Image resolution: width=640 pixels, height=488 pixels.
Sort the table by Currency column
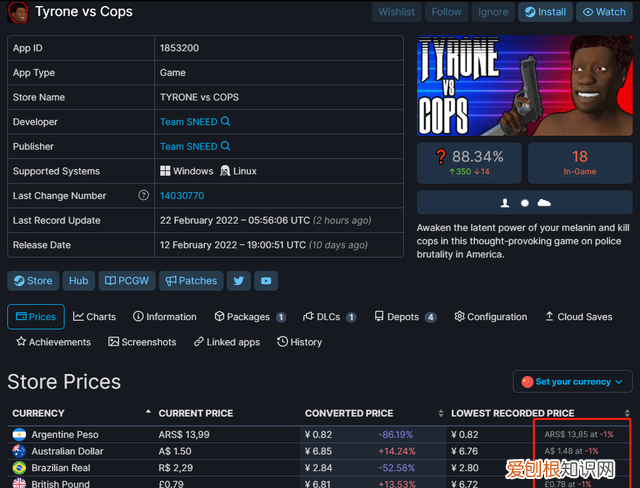click(38, 413)
